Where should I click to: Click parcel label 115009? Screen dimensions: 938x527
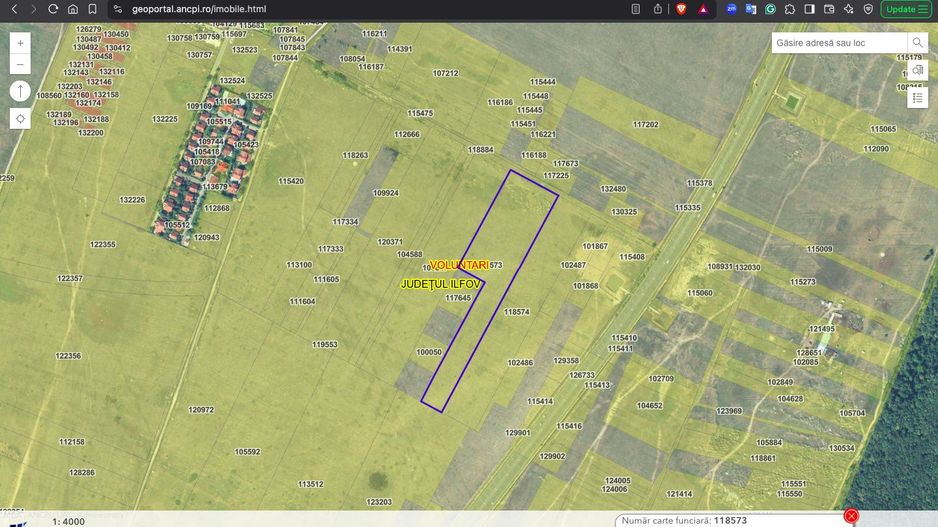point(819,249)
